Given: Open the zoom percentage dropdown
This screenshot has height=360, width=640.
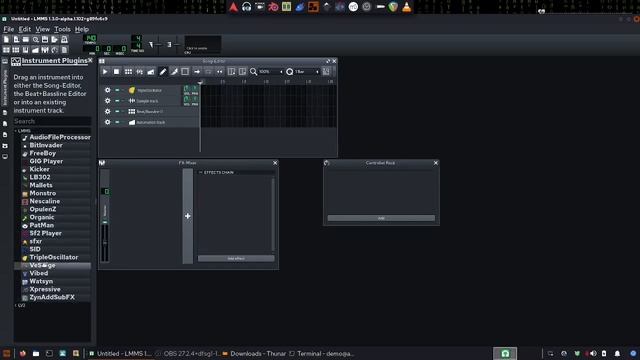Looking at the screenshot, I should coord(271,71).
